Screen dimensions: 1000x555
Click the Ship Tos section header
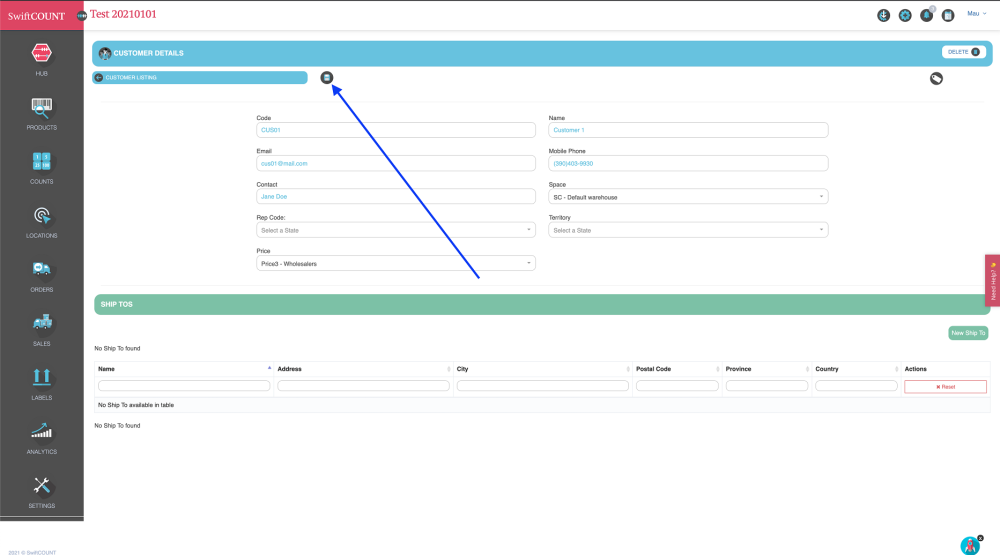(x=542, y=304)
